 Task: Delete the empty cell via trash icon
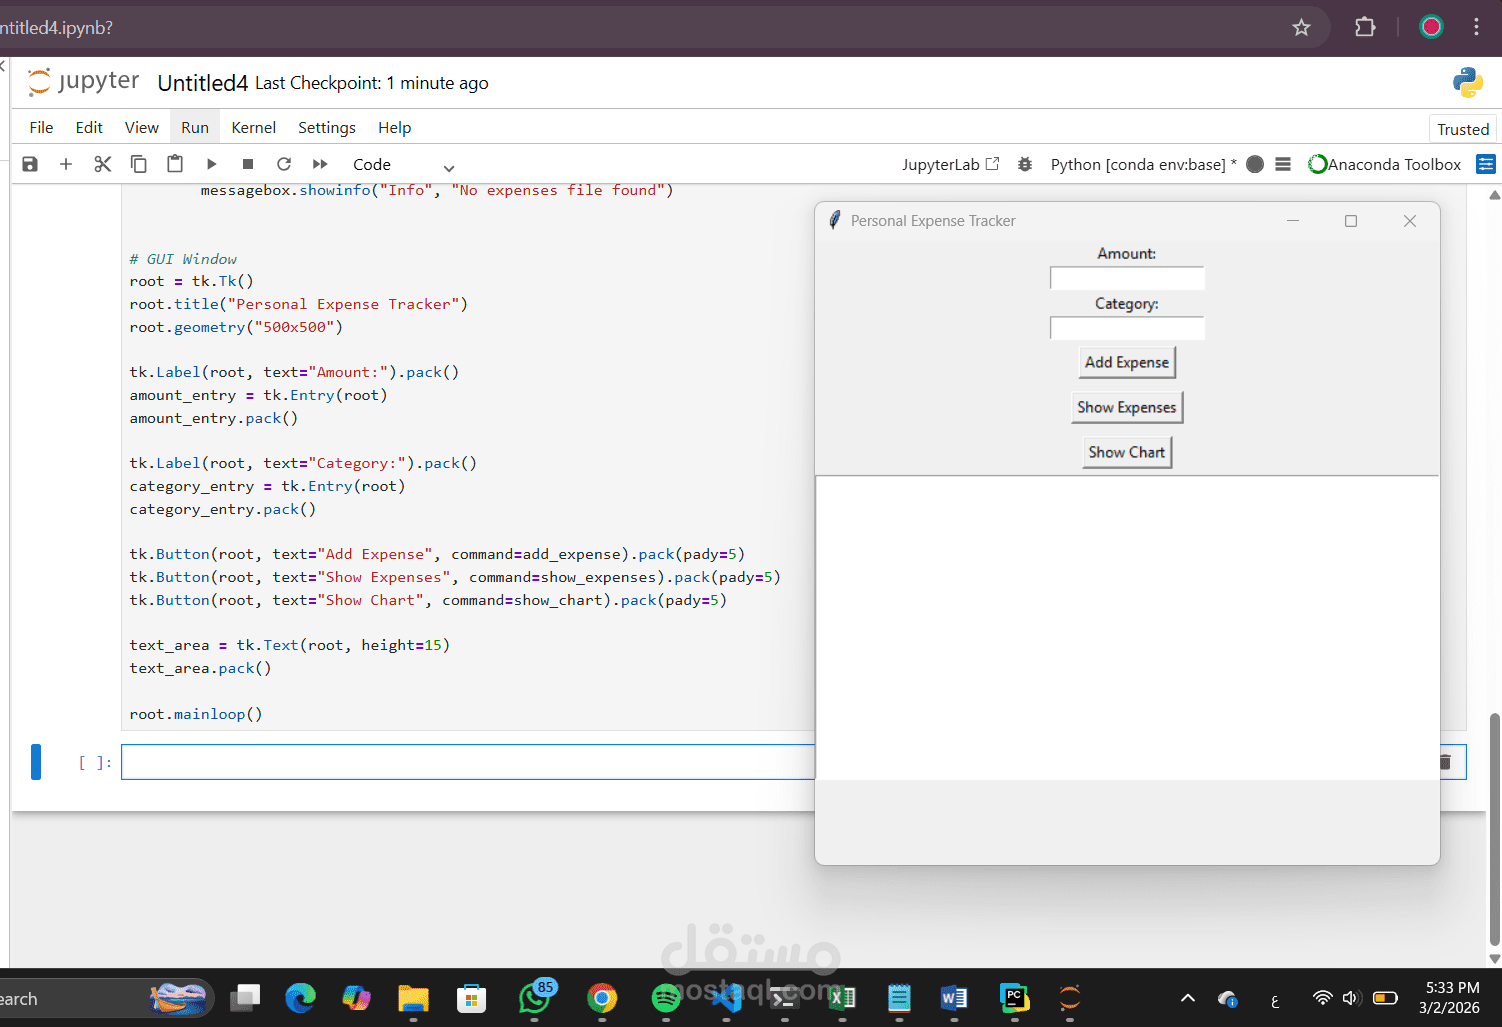[1443, 761]
